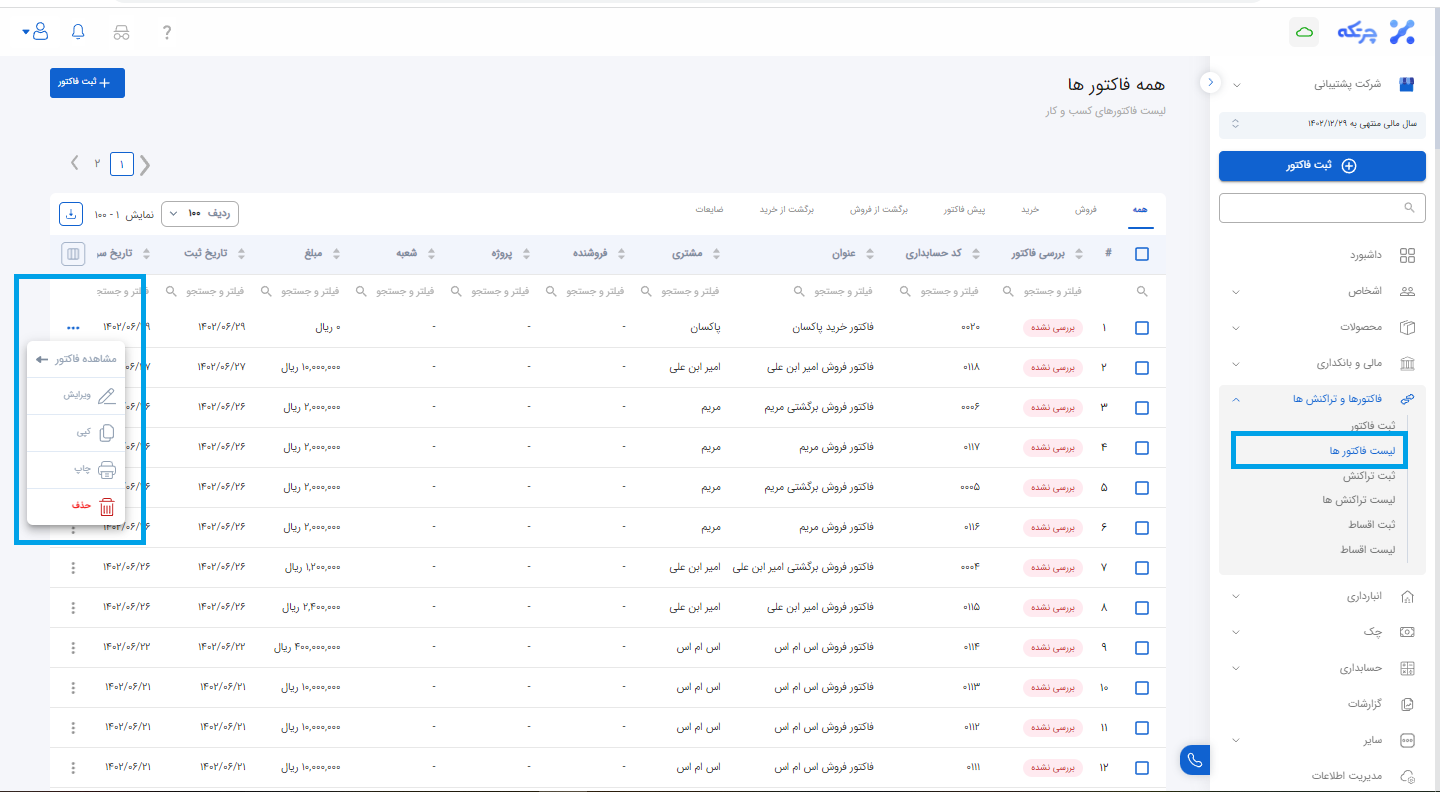The image size is (1440, 792).
Task: Click the top-left 'ثبت فاکتور' button
Action: pos(87,82)
